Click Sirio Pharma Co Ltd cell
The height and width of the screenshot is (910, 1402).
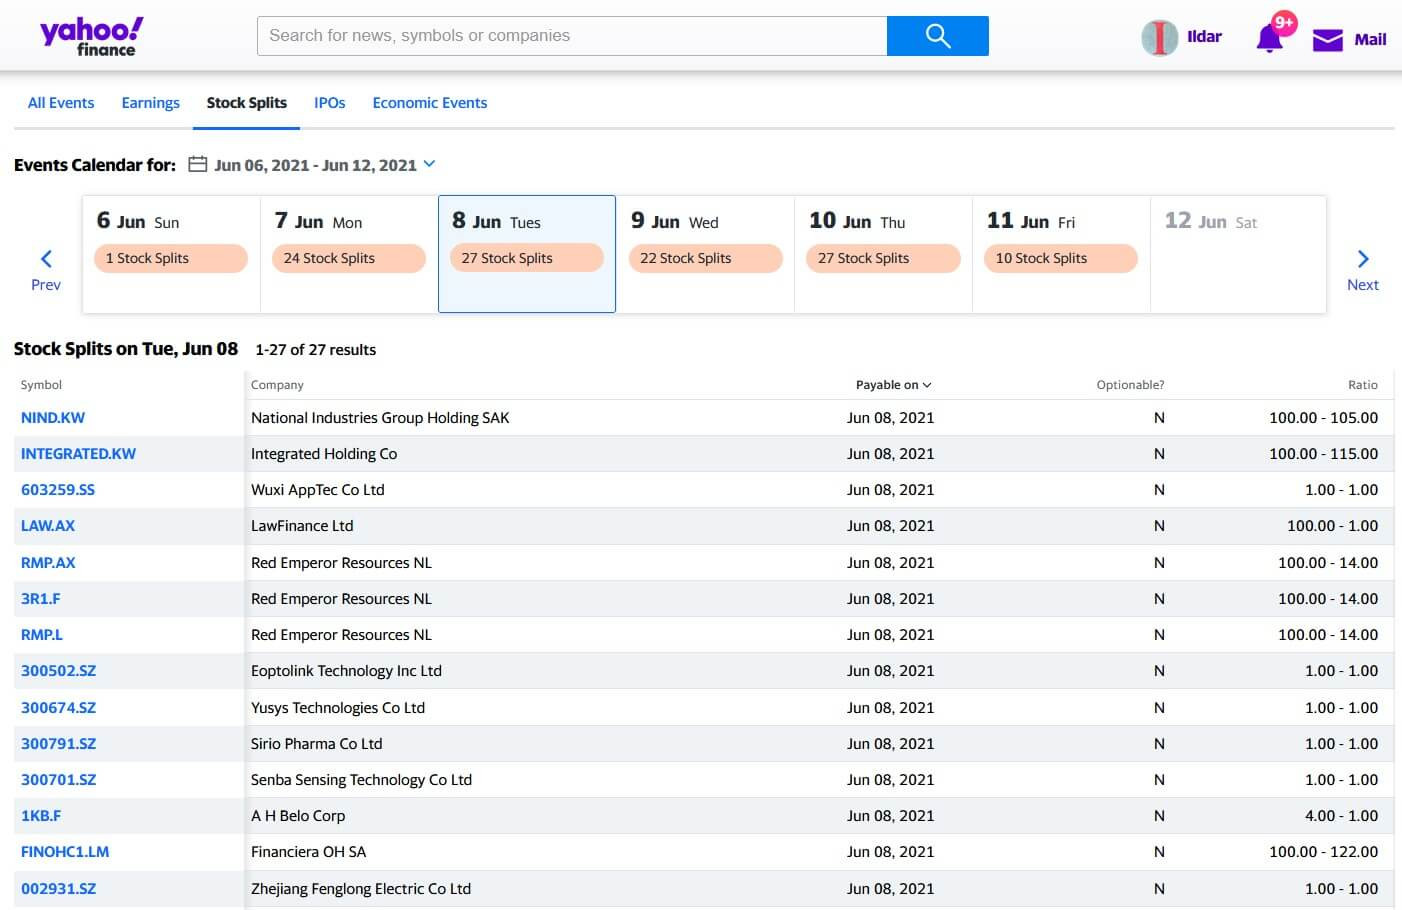[x=317, y=744]
